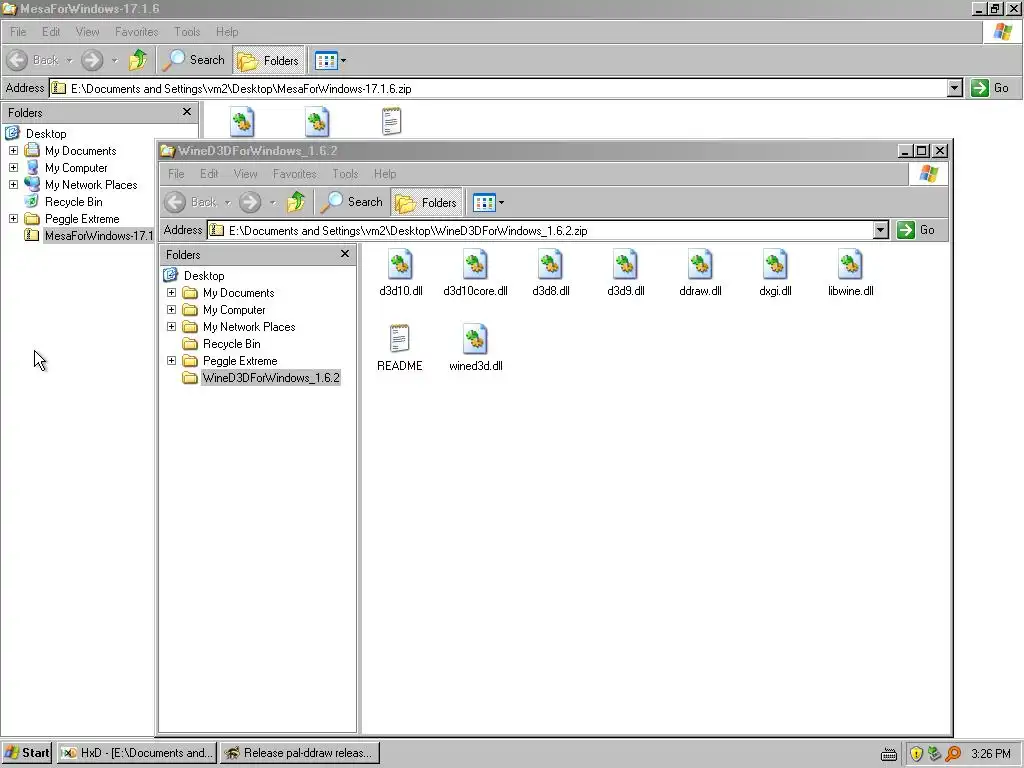Open Help menu in WineD3D window
This screenshot has width=1024, height=768.
[x=385, y=174]
